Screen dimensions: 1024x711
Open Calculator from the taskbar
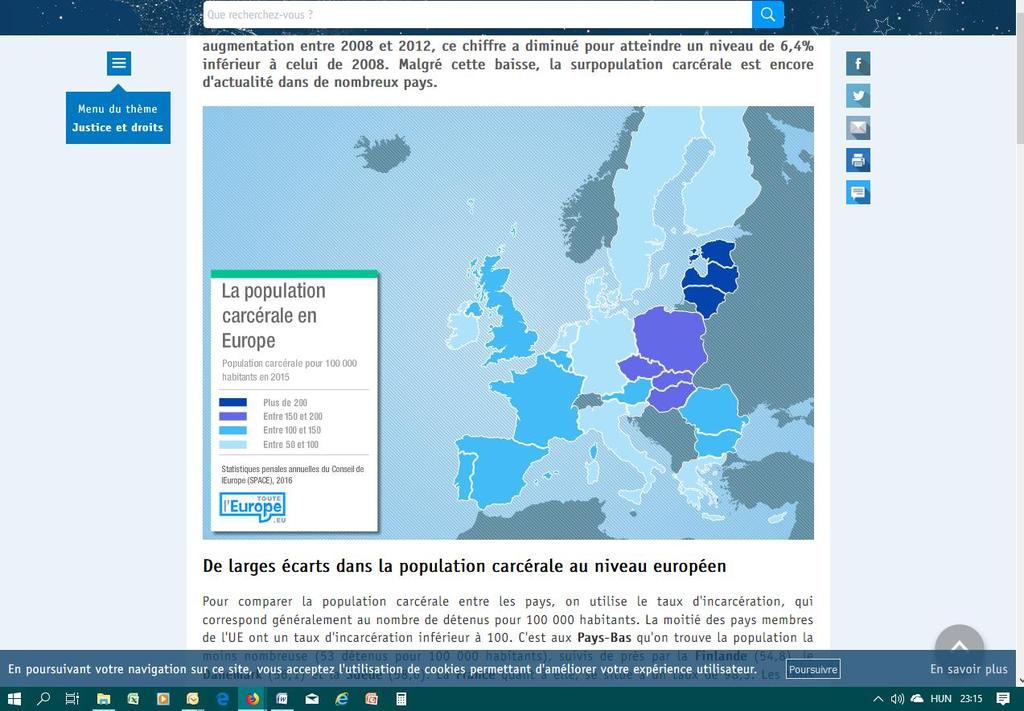tap(402, 699)
